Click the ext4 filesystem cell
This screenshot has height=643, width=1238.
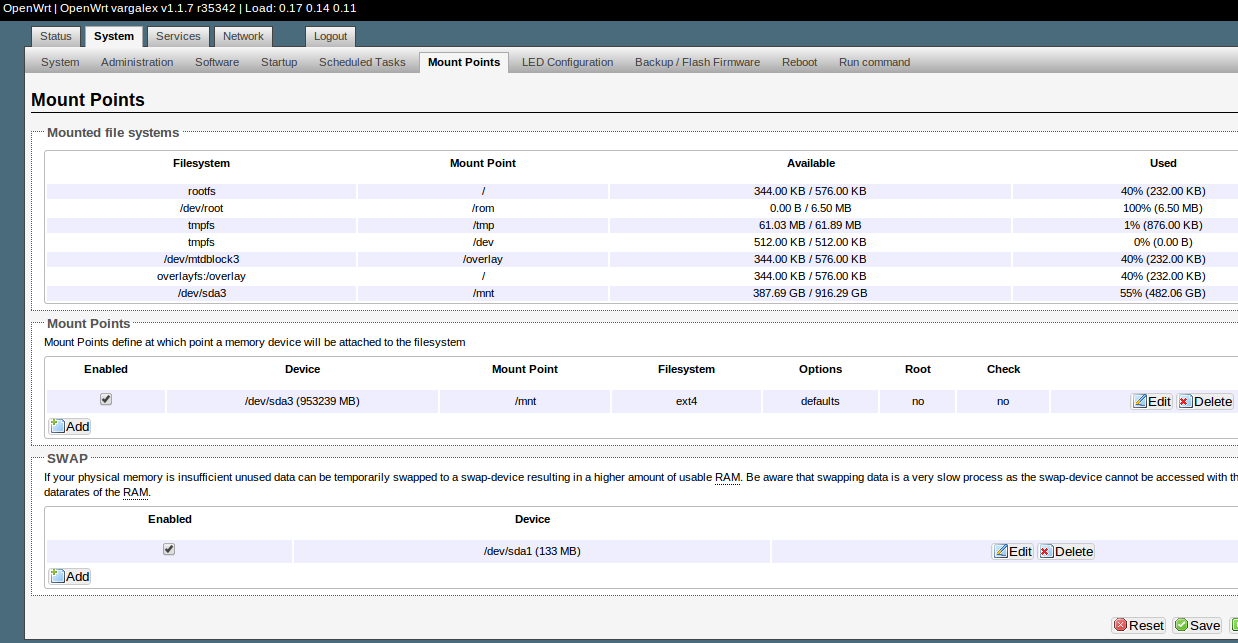coord(686,401)
